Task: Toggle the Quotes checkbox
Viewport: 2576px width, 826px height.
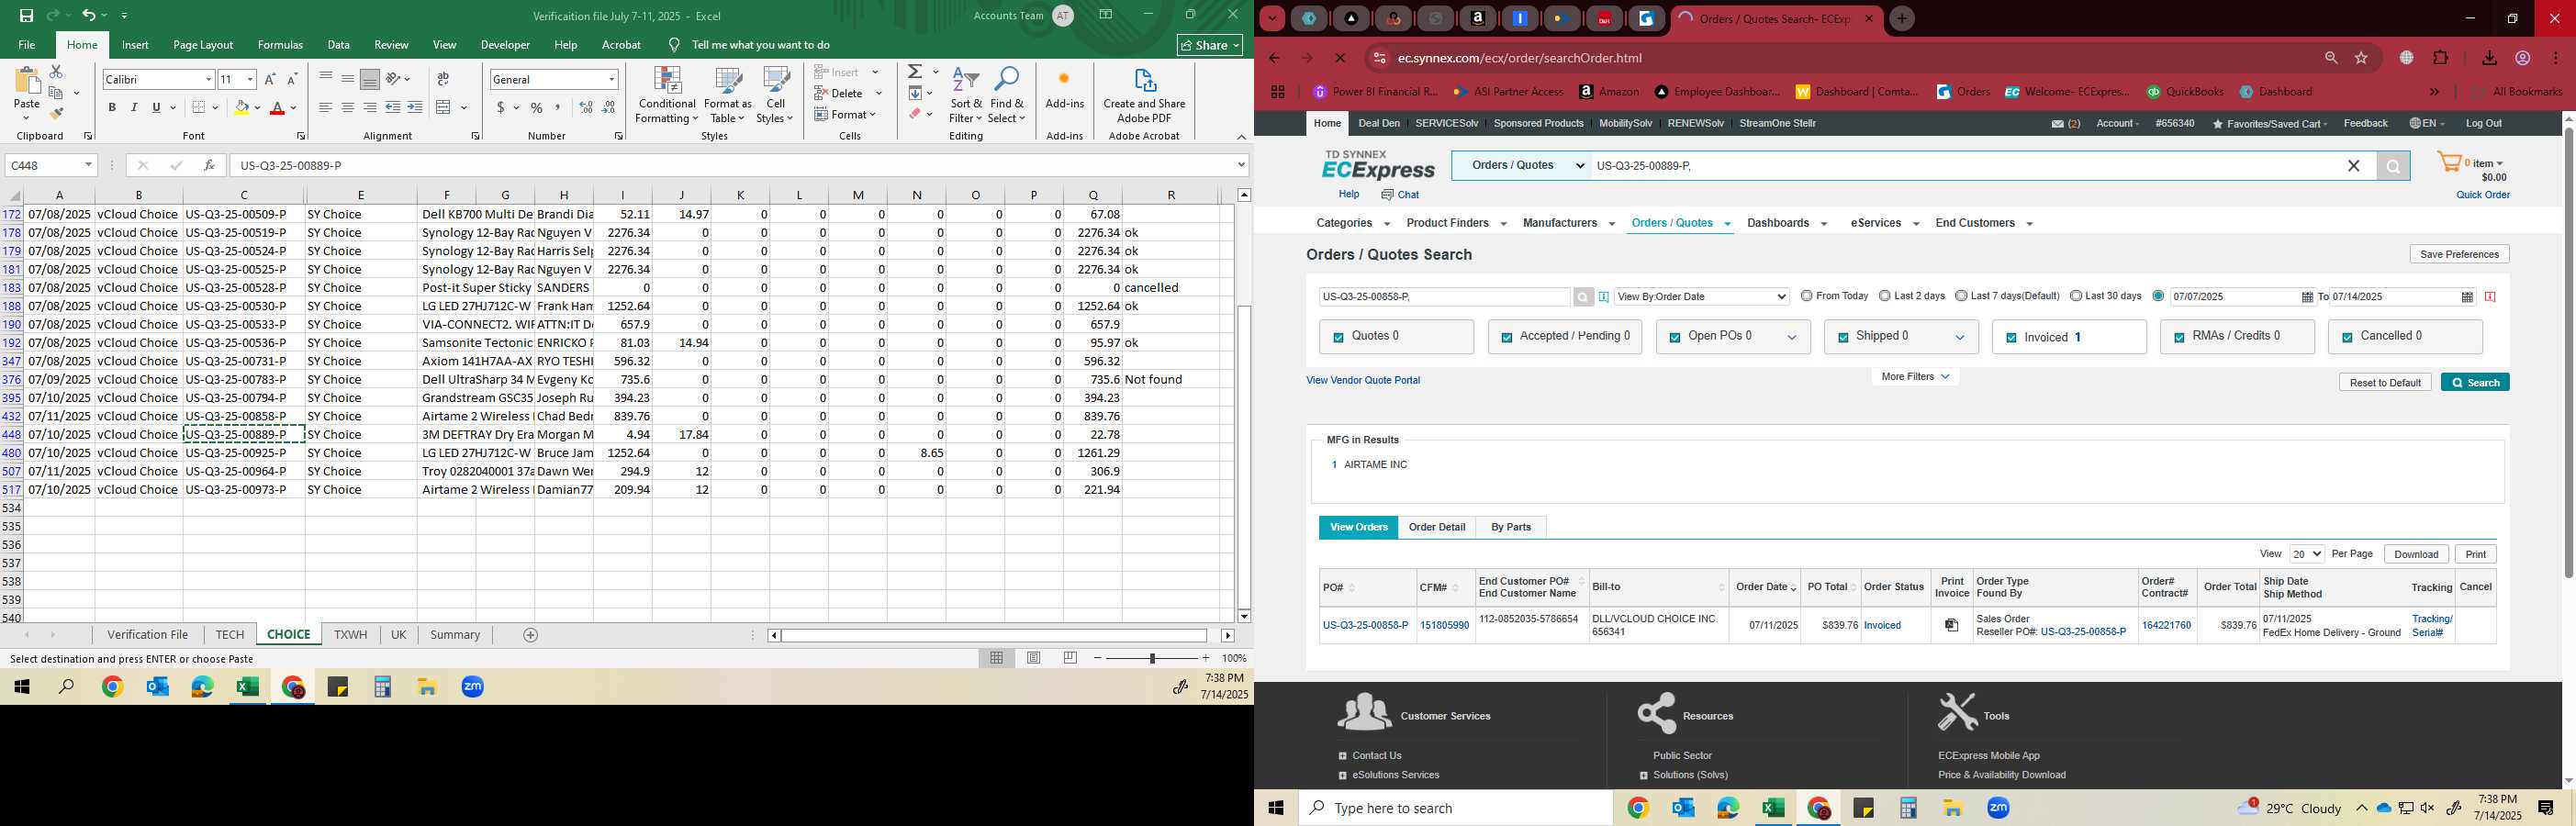Action: point(1338,338)
